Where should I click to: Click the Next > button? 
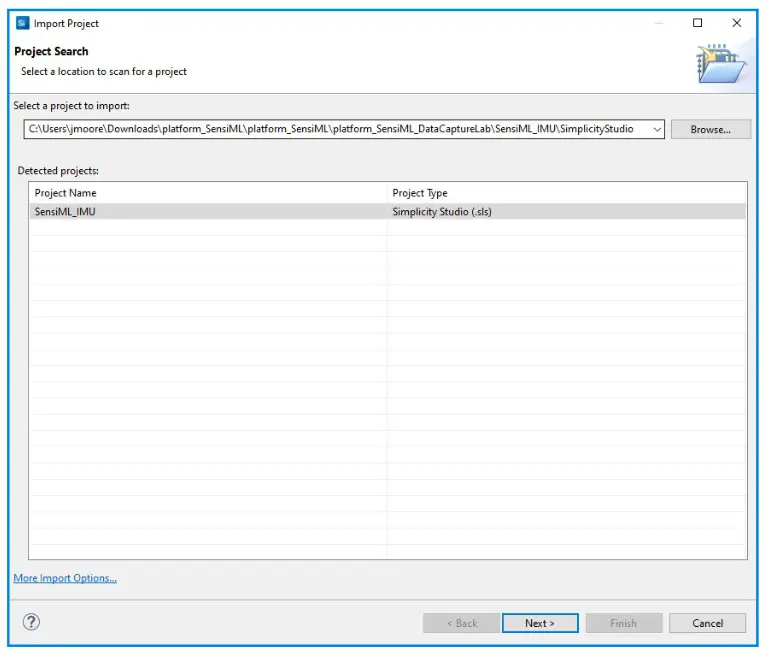[x=540, y=623]
